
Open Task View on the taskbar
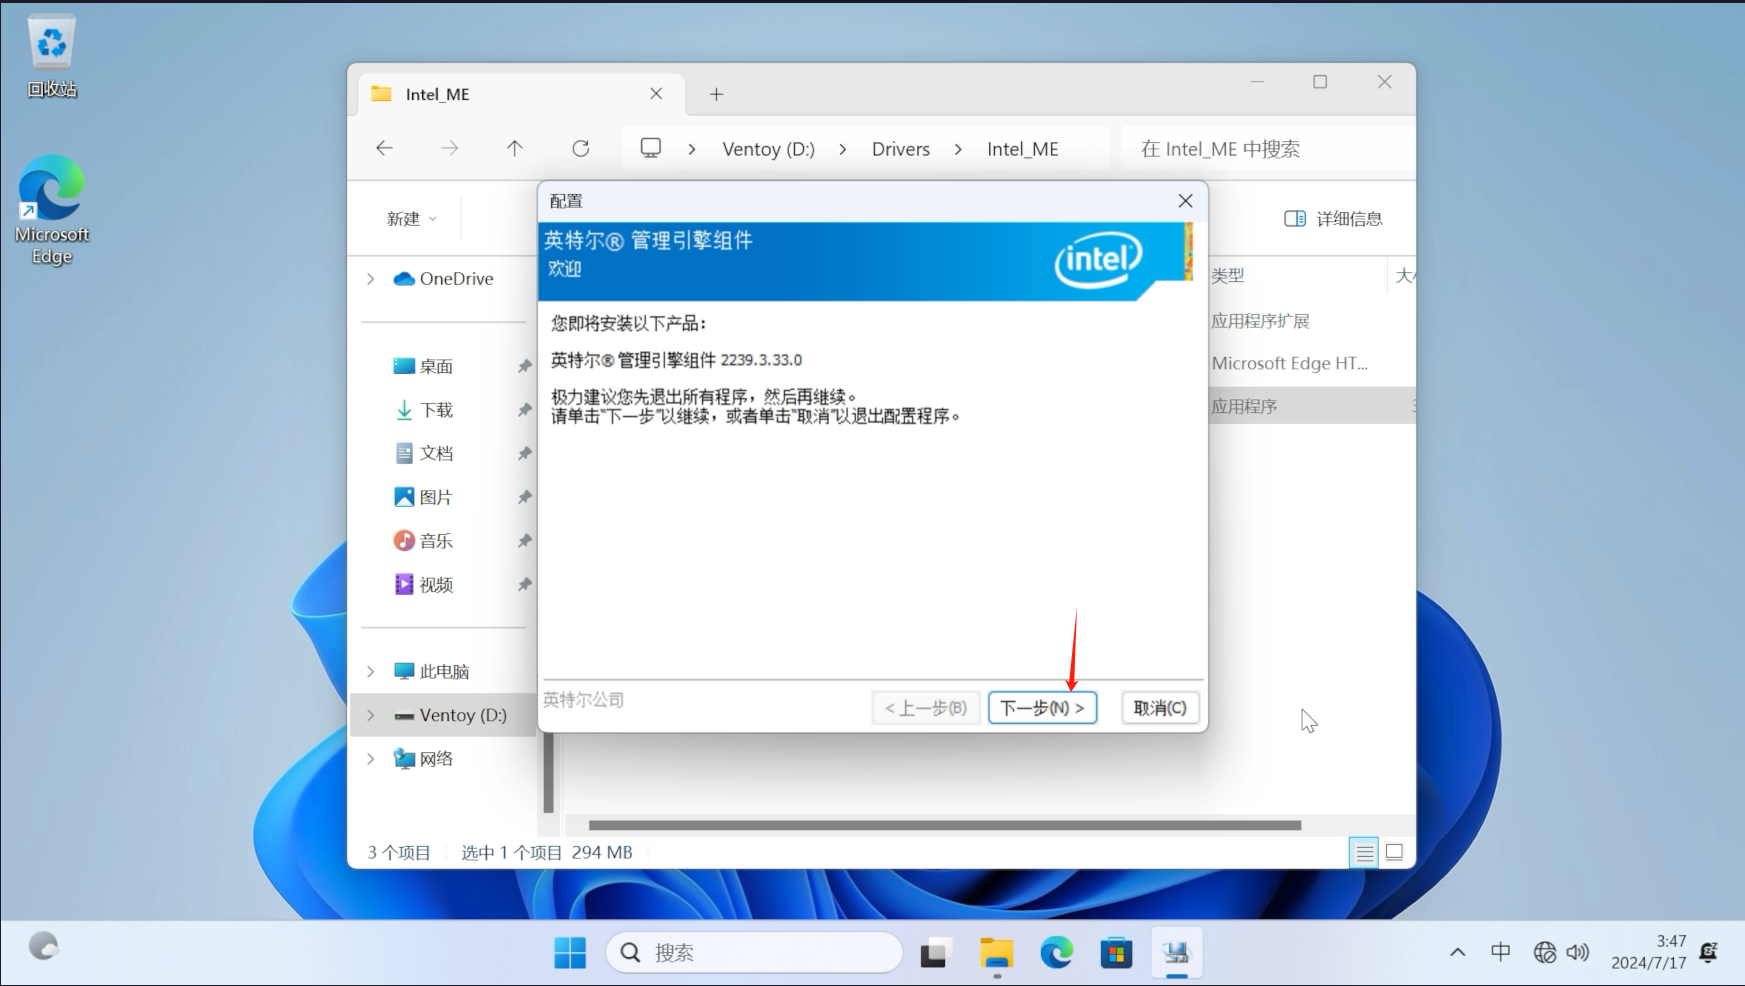(x=934, y=953)
